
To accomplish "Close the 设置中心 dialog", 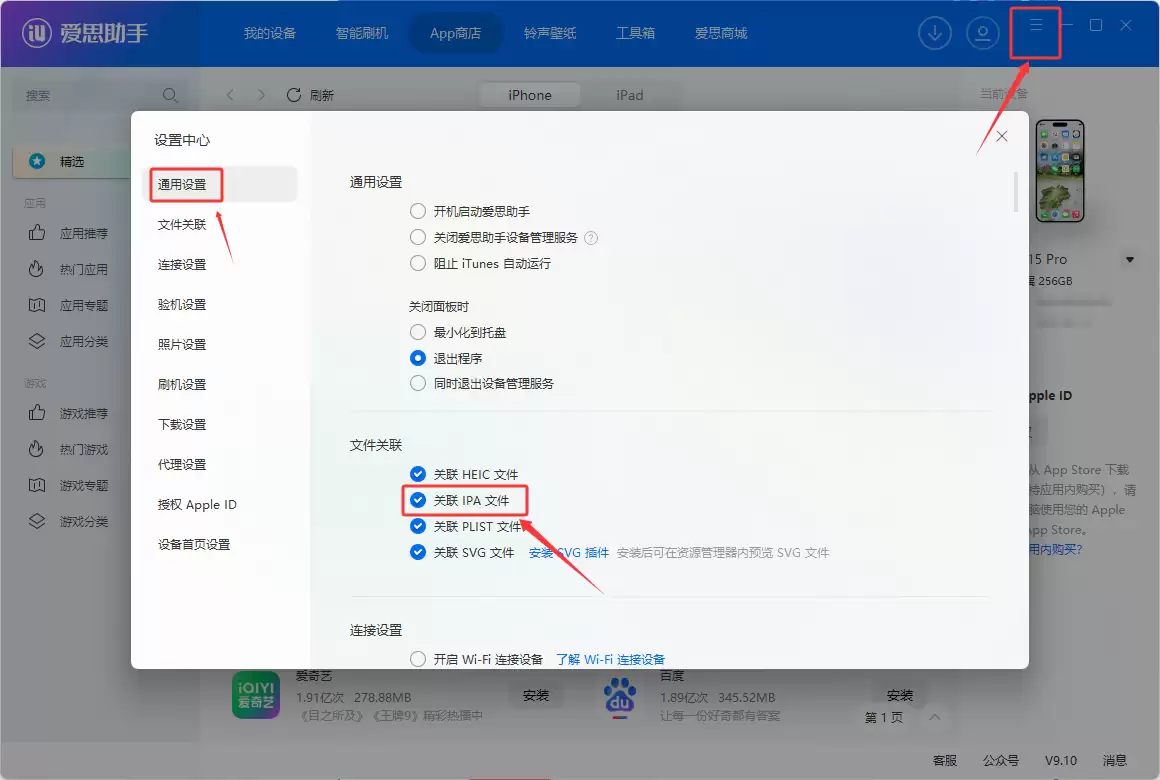I will click(1002, 136).
